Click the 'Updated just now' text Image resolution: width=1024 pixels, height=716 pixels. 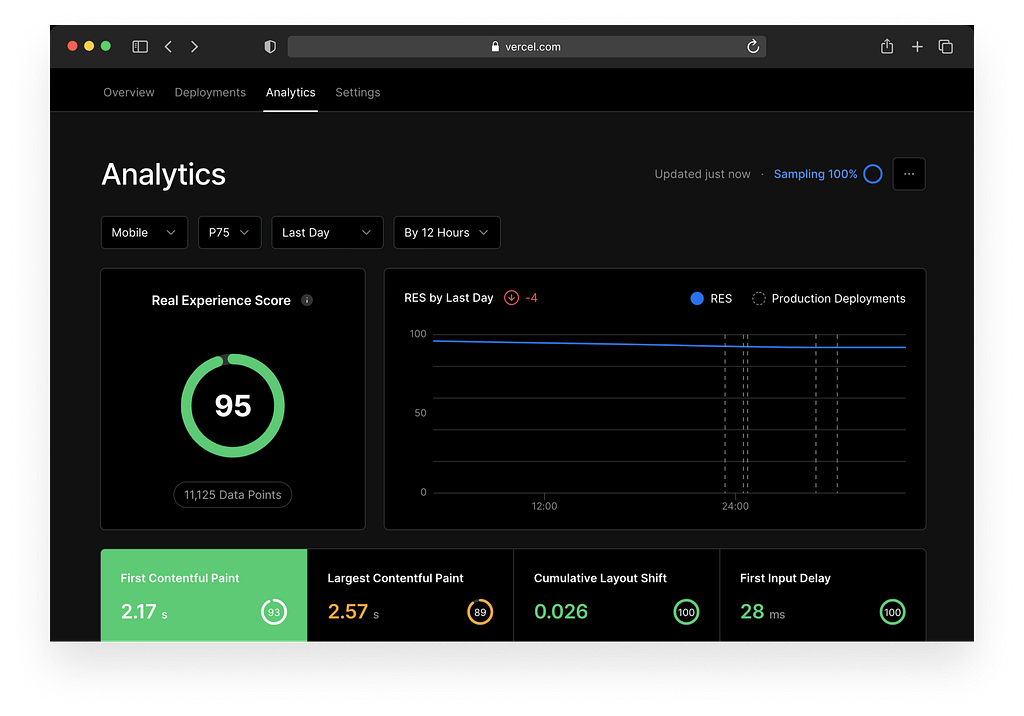702,174
